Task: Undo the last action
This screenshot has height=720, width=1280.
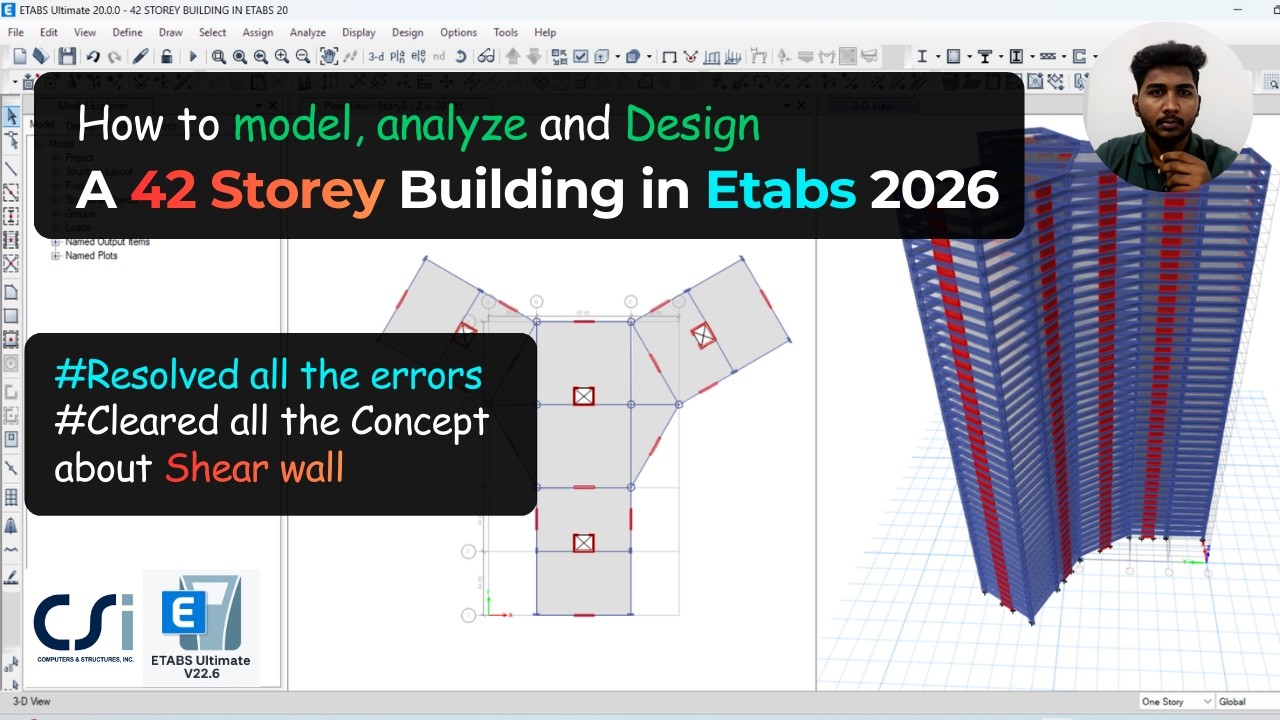Action: [93, 57]
